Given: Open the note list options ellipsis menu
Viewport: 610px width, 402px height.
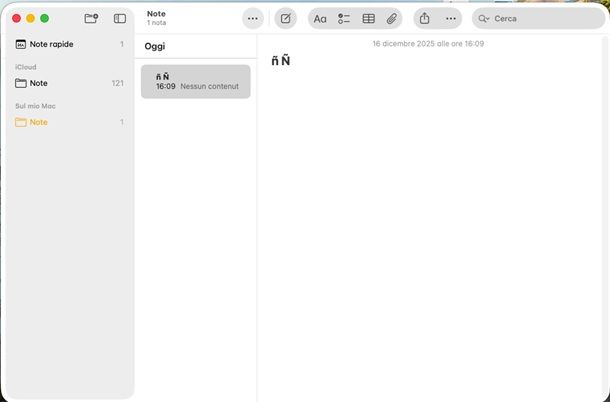Looking at the screenshot, I should pyautogui.click(x=253, y=18).
